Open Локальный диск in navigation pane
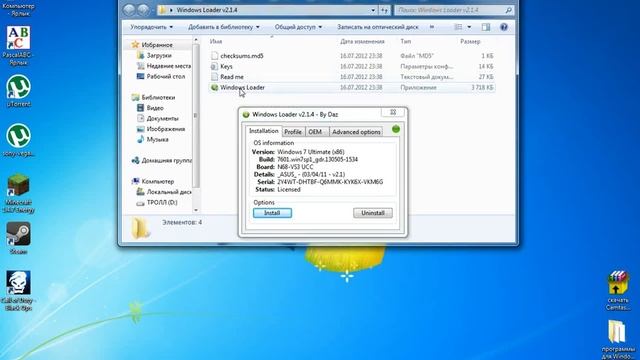This screenshot has height=360, width=640. (168, 192)
